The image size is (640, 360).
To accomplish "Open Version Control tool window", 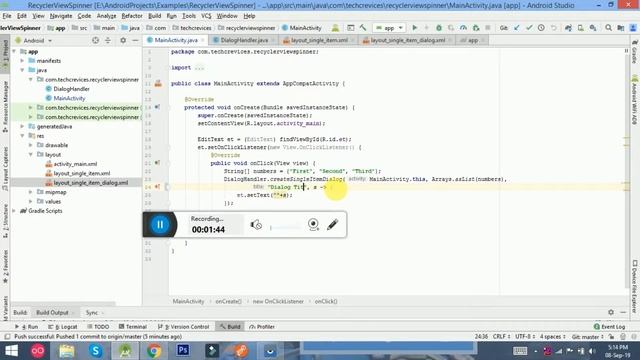I will pos(184,327).
